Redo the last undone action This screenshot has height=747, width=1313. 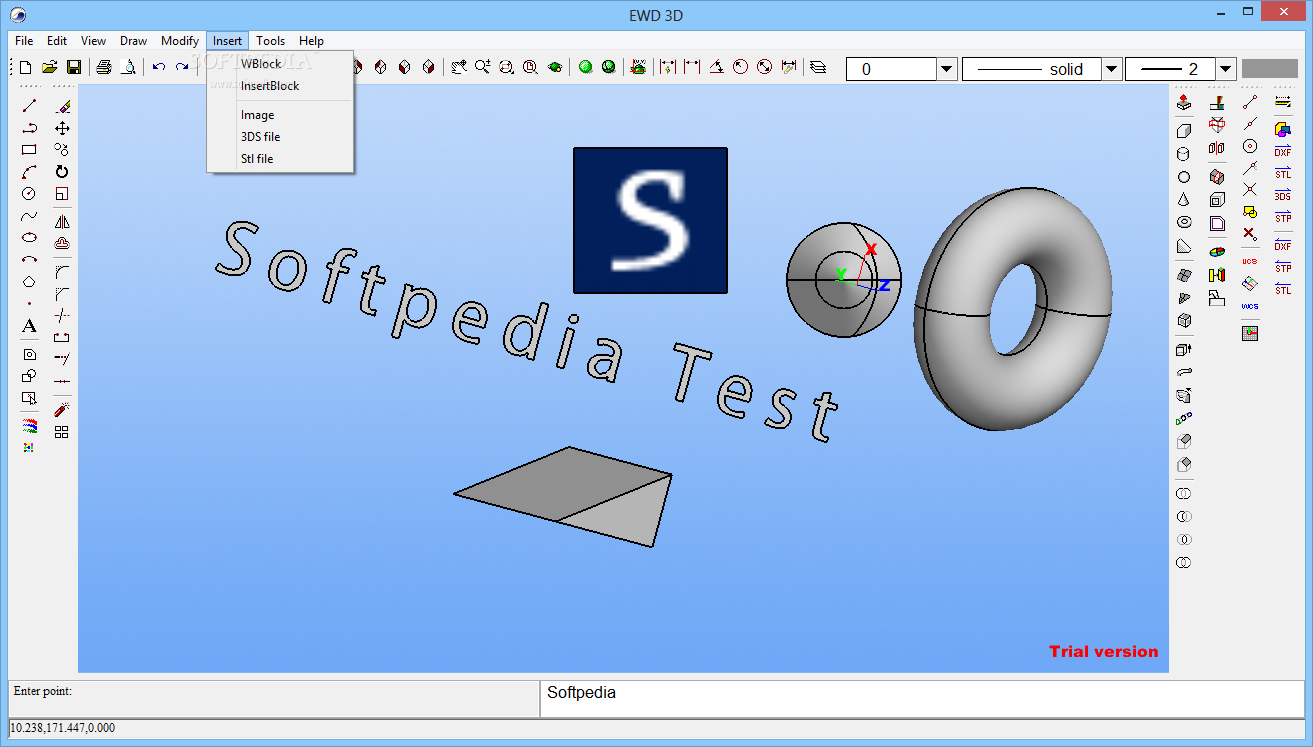pos(182,67)
